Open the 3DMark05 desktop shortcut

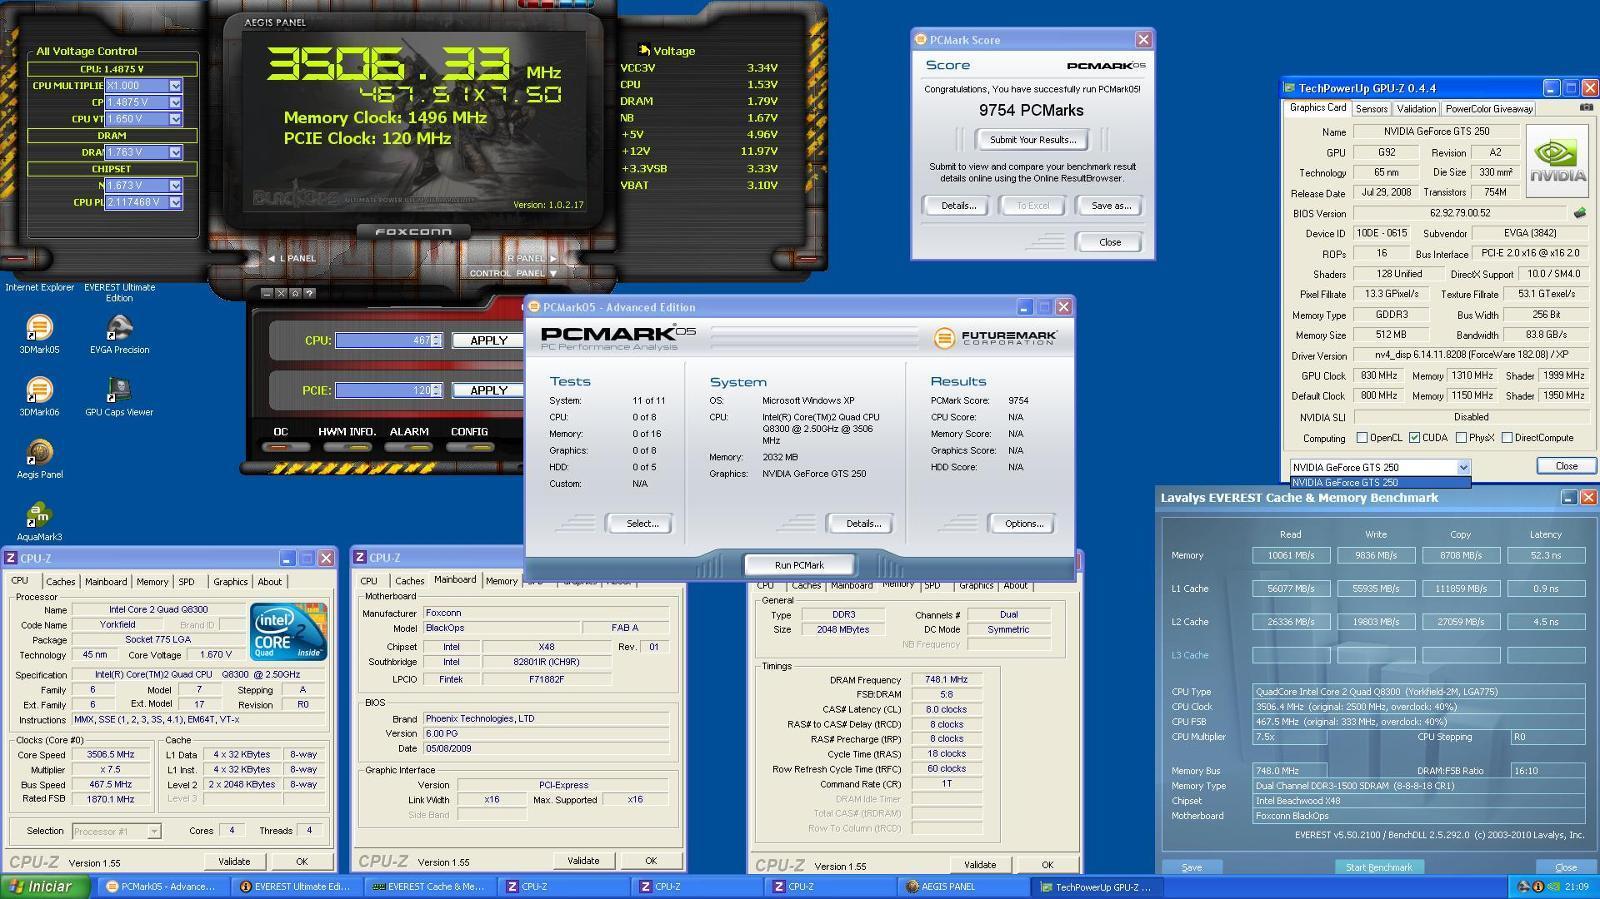tap(39, 333)
